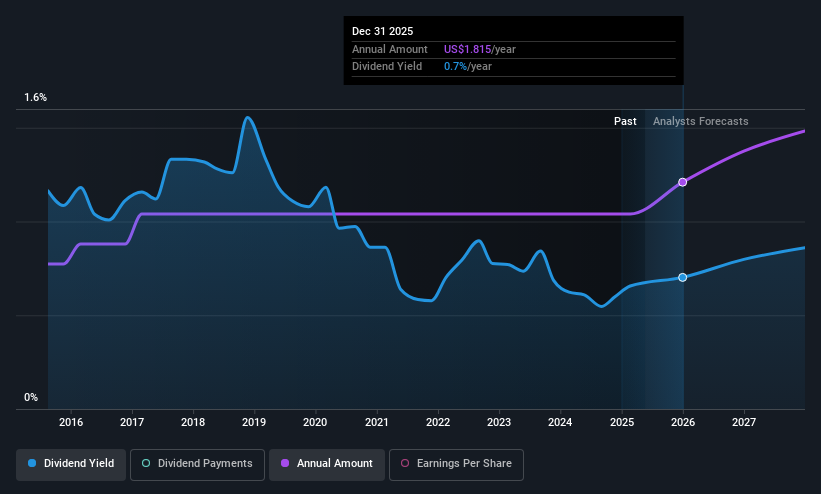This screenshot has height=494, width=821.
Task: Click the Dec 31 2025 tooltip header
Action: click(x=382, y=31)
